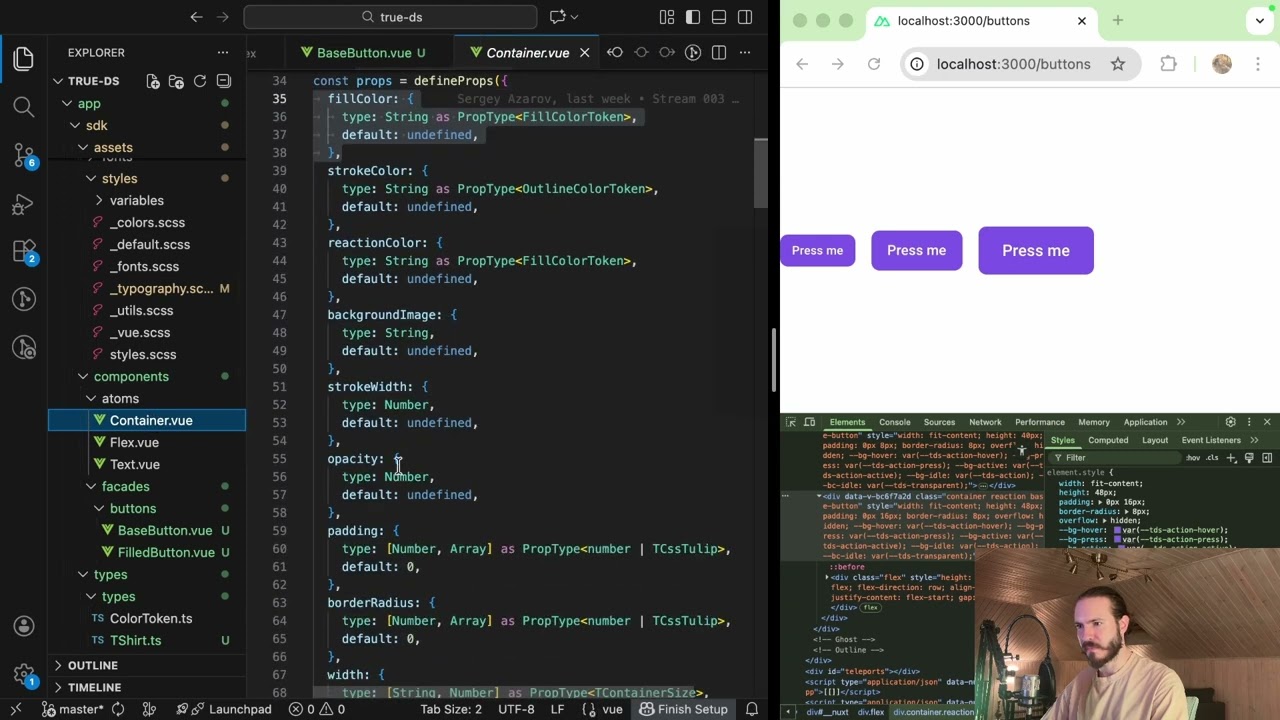The image size is (1280, 720).
Task: Open the Layout tab in styles pane
Action: (1155, 440)
